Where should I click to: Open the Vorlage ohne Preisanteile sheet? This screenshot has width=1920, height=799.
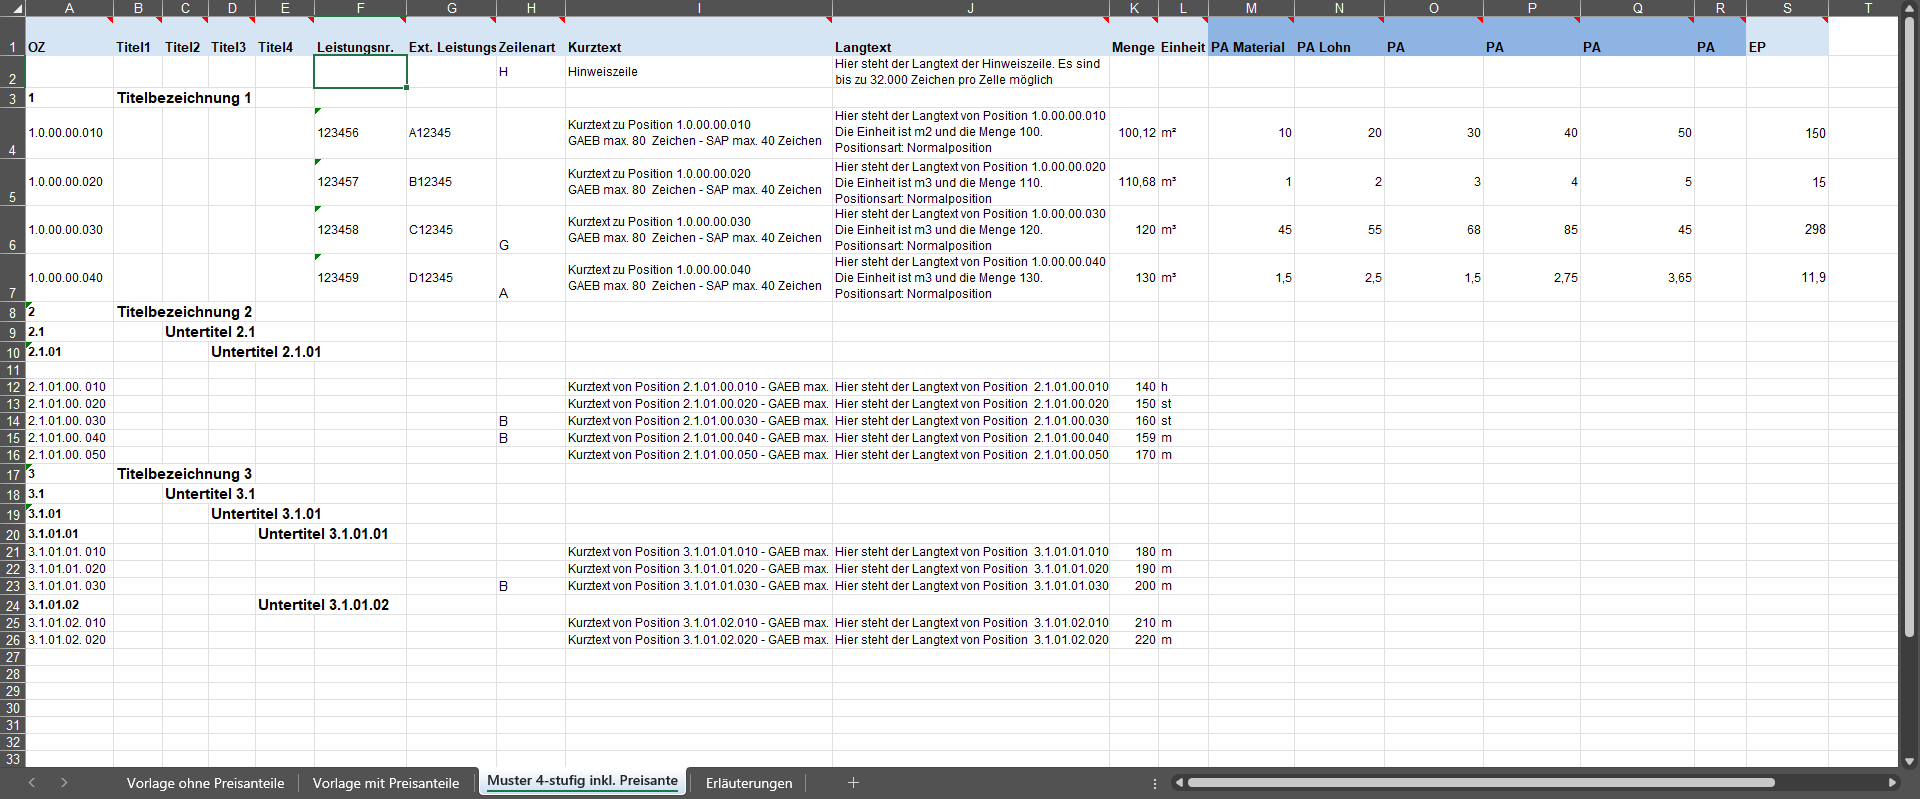[205, 783]
